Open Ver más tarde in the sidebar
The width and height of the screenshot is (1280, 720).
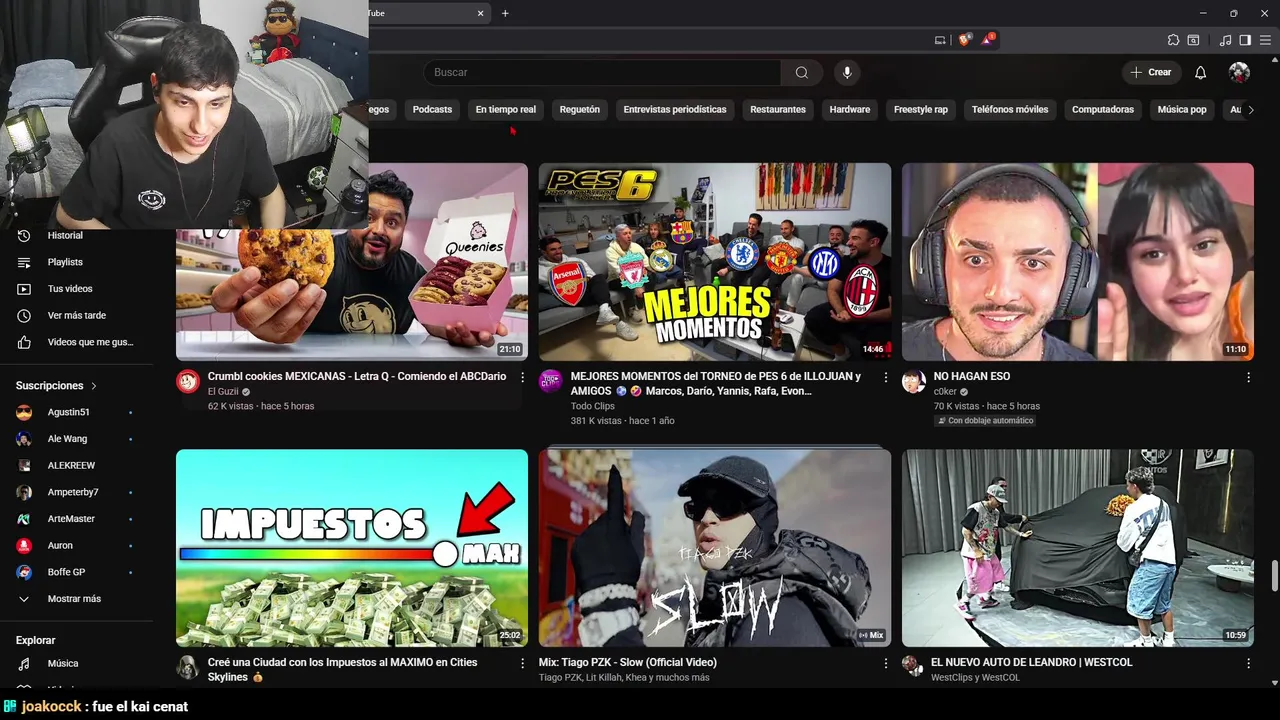[75, 316]
